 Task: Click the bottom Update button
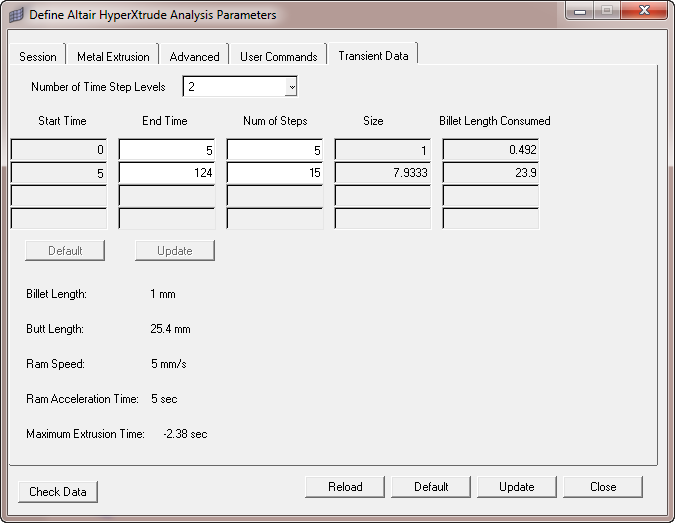516,487
